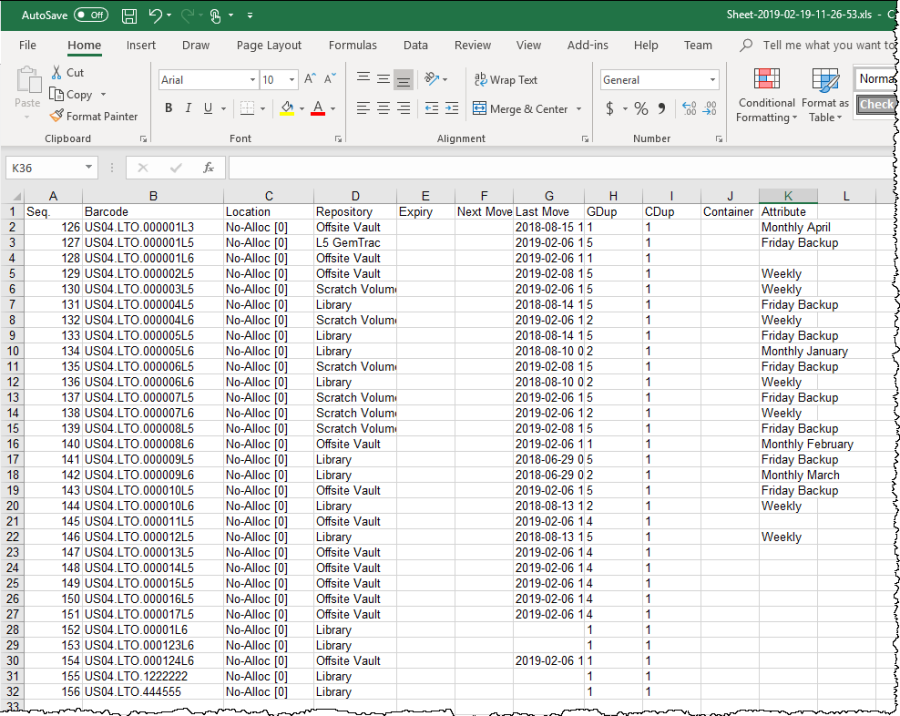Apply the Normal cell style
The height and width of the screenshot is (716, 900).
pos(876,79)
